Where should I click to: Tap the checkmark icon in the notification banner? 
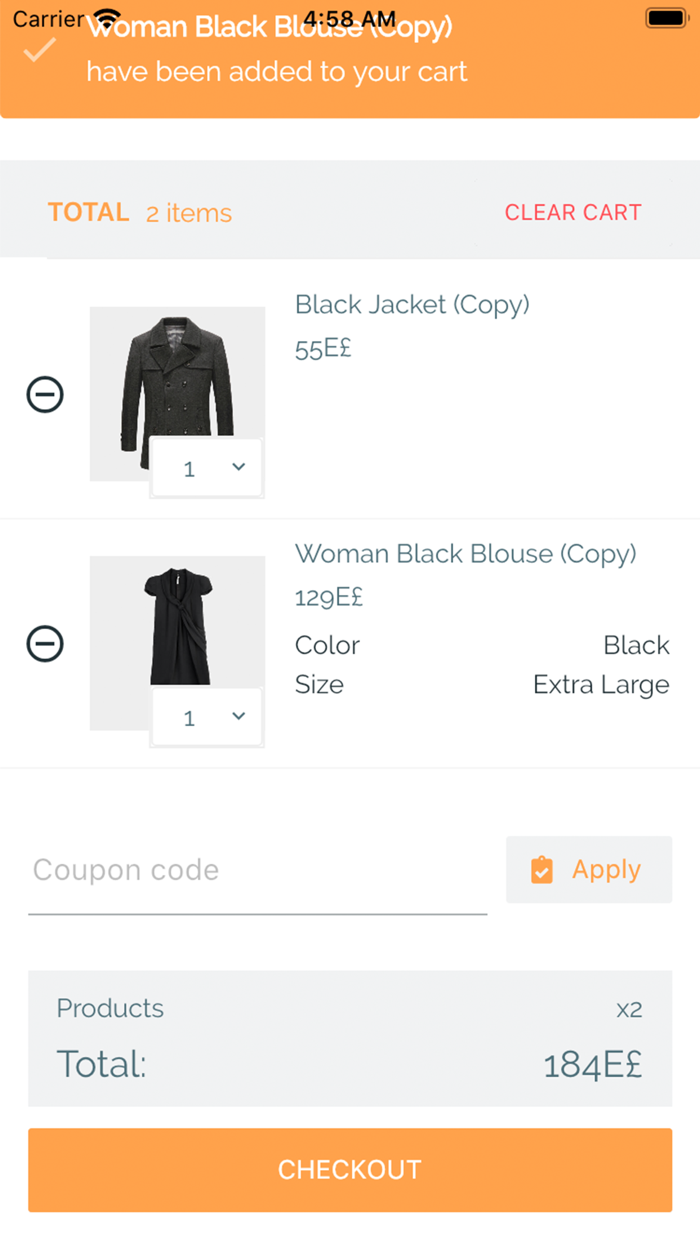(x=40, y=47)
